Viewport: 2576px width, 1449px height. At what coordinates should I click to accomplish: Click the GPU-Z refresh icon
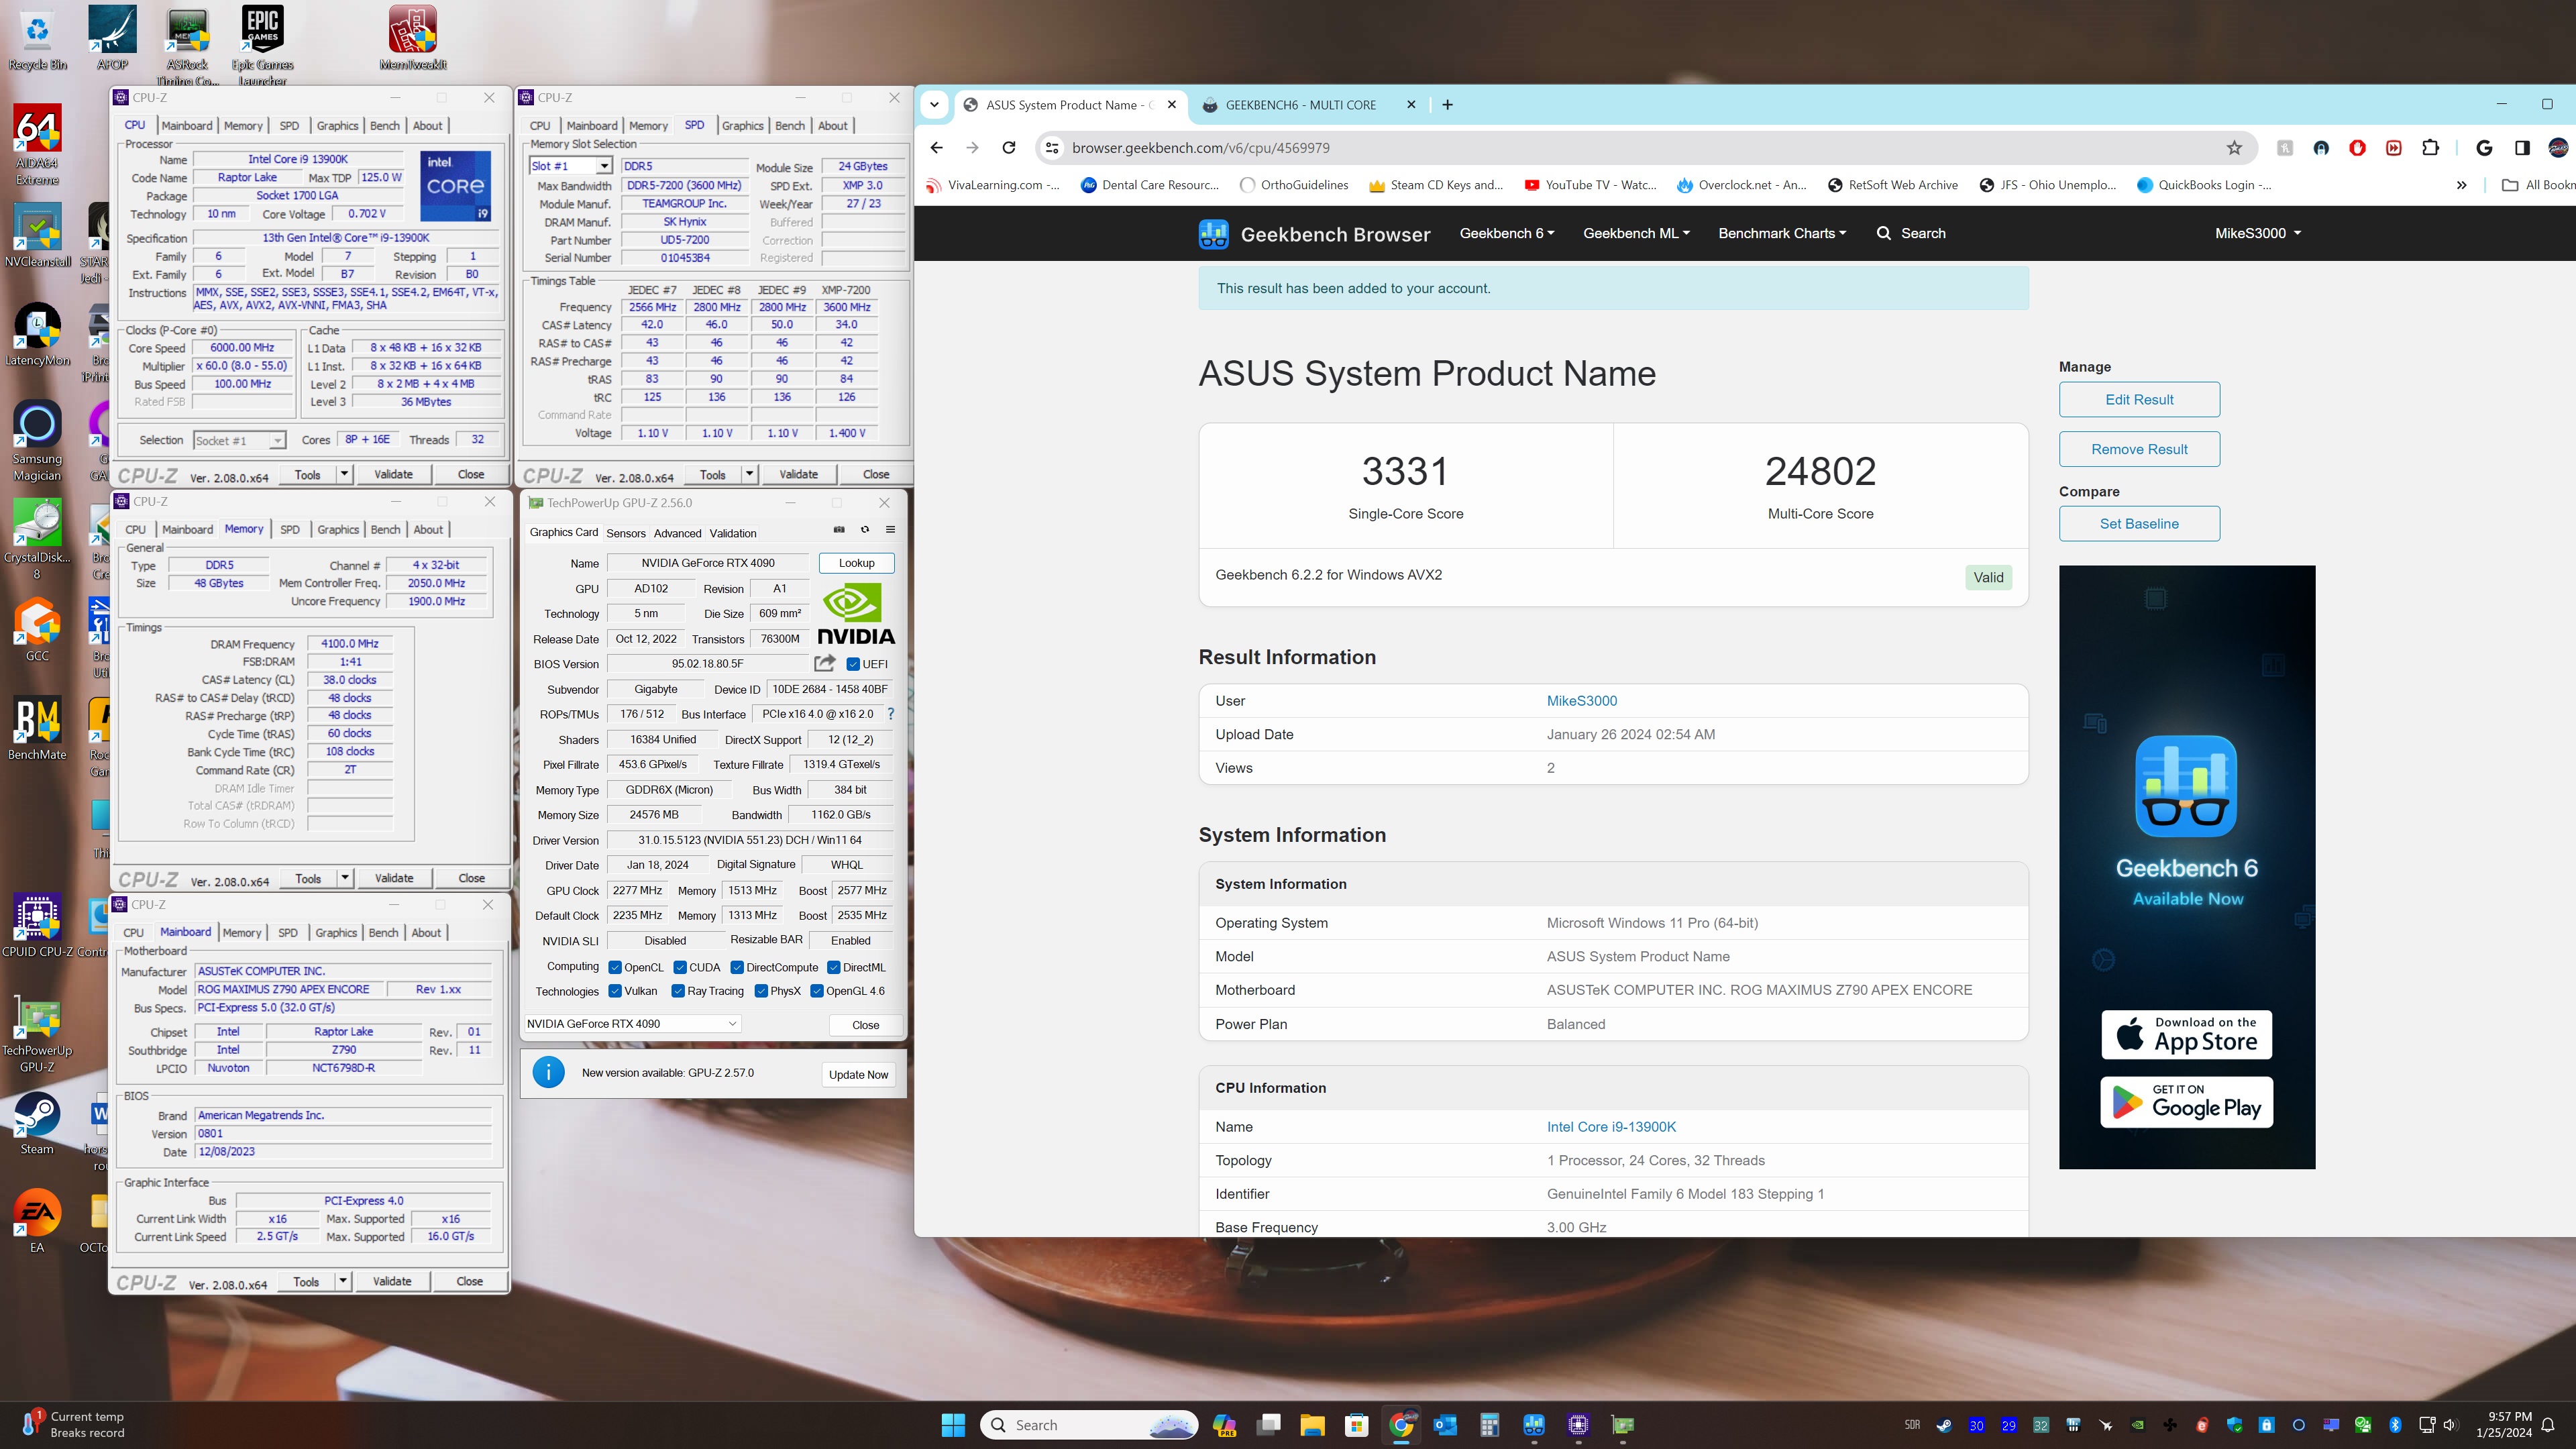coord(865,530)
